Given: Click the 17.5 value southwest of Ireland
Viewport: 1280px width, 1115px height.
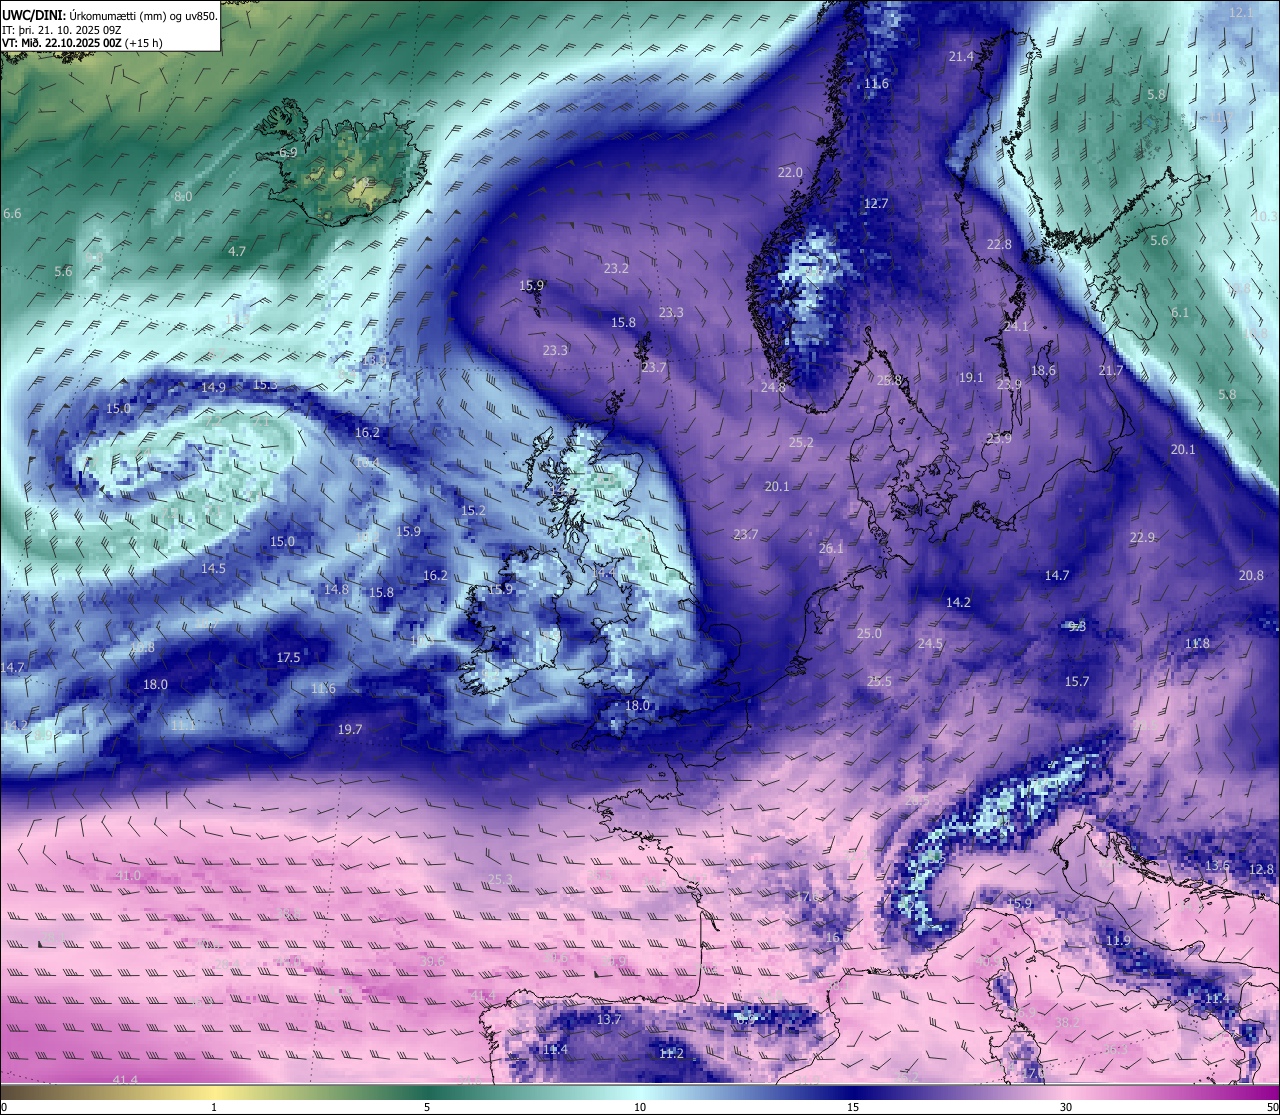Looking at the screenshot, I should tap(288, 658).
